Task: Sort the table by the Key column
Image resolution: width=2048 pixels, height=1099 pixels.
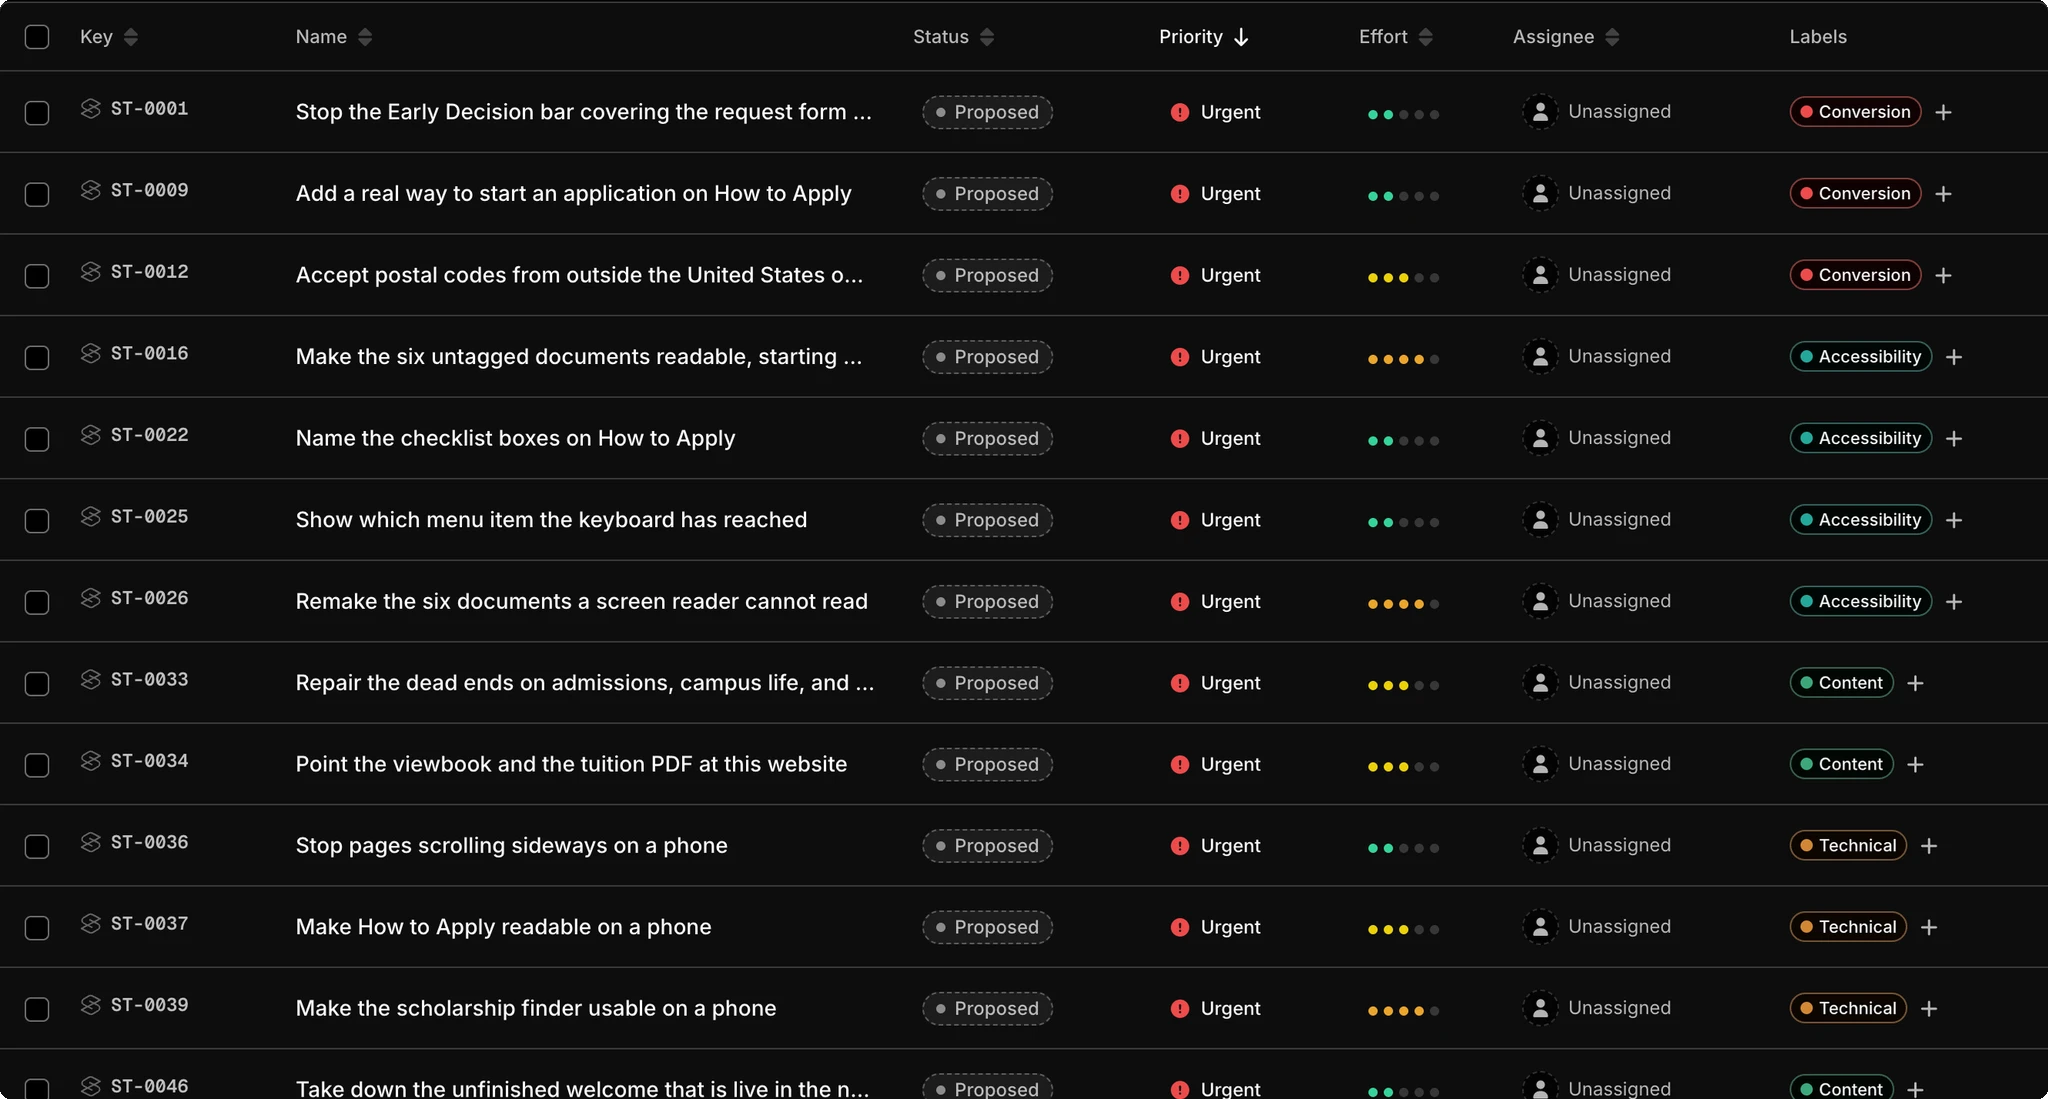Action: (x=109, y=37)
